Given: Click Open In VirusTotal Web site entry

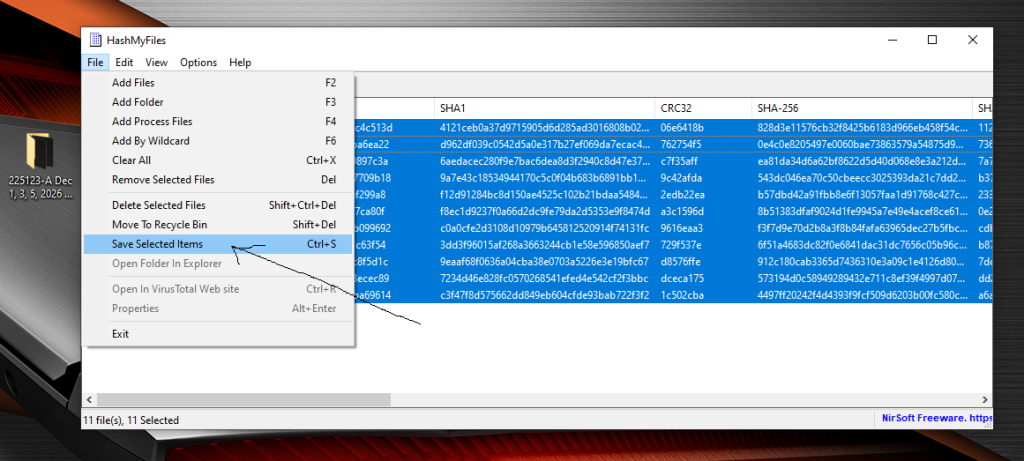Looking at the screenshot, I should click(218, 289).
